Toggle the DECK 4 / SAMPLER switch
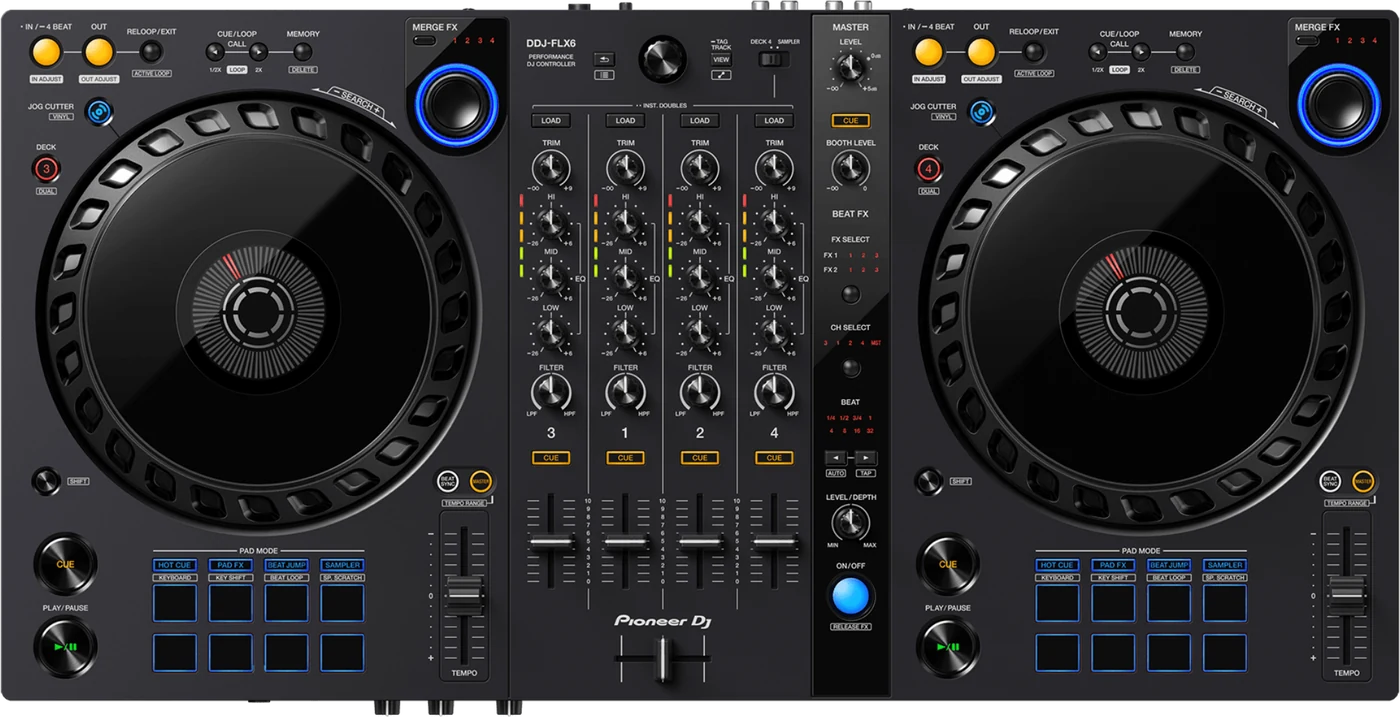This screenshot has height=717, width=1400. click(x=774, y=59)
